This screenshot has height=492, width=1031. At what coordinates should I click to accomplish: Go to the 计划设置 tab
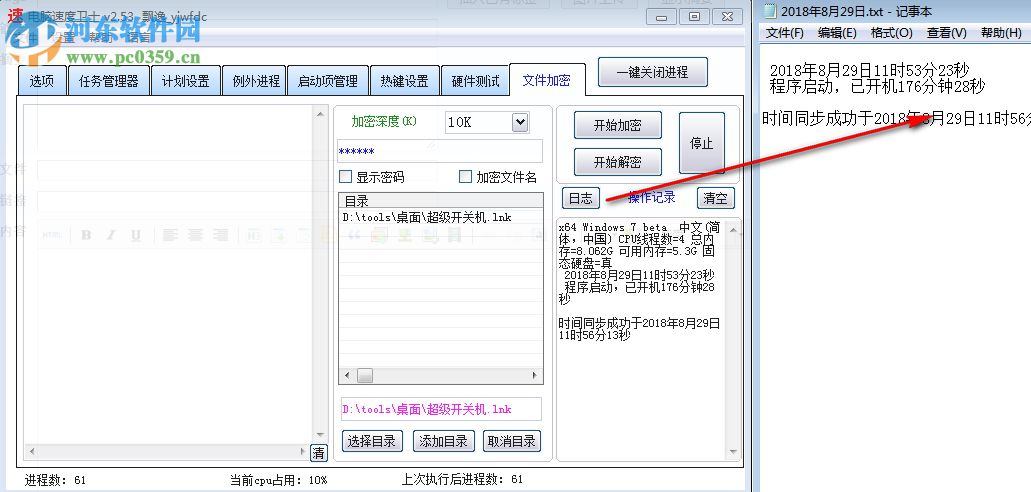pos(185,82)
